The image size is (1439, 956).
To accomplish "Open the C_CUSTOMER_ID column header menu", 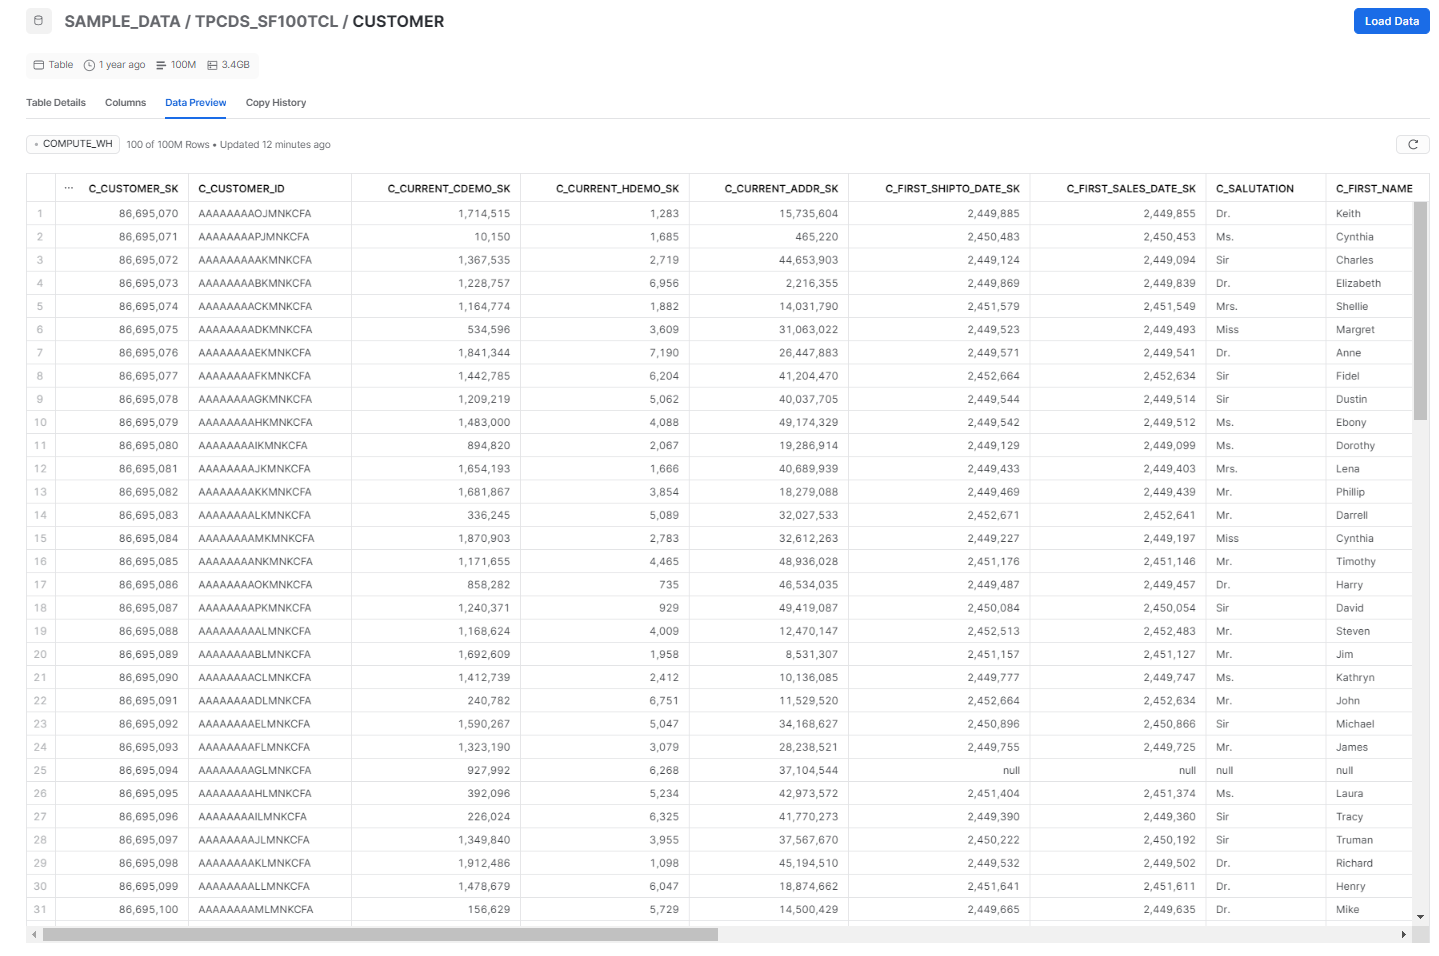I will (x=241, y=187).
